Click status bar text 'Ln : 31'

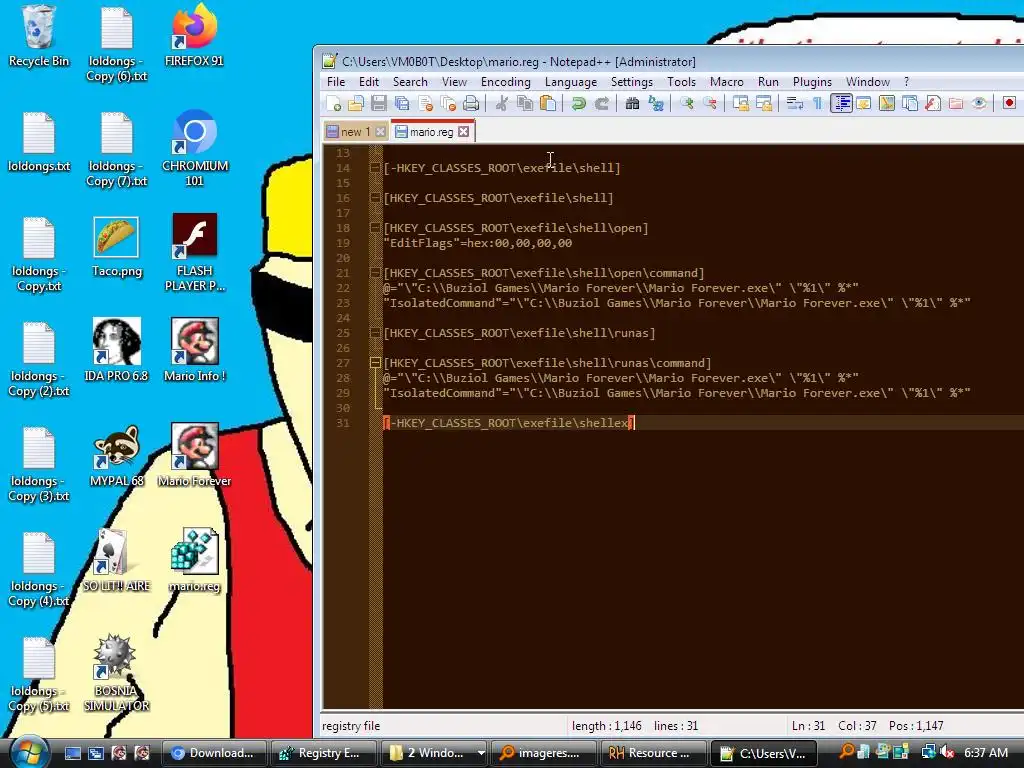(x=808, y=726)
